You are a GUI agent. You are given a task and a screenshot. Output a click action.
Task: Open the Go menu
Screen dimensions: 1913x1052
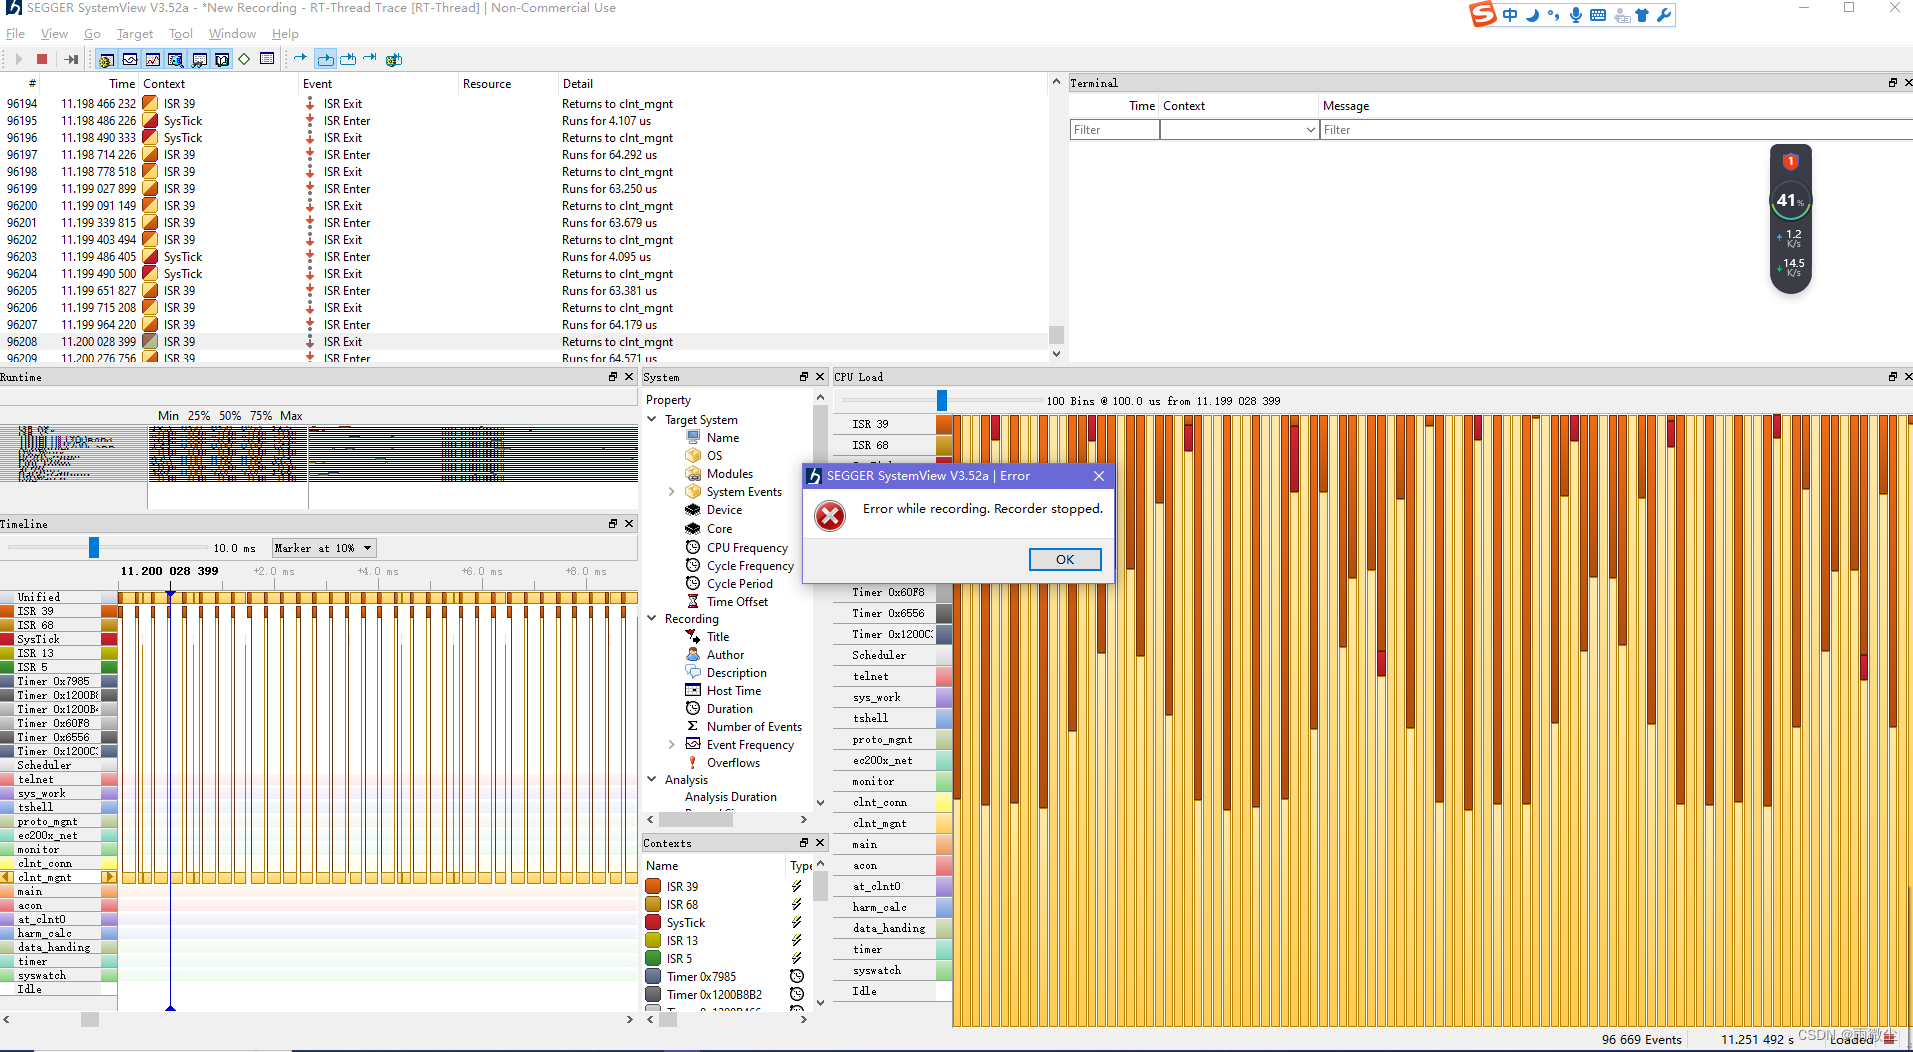(x=92, y=34)
